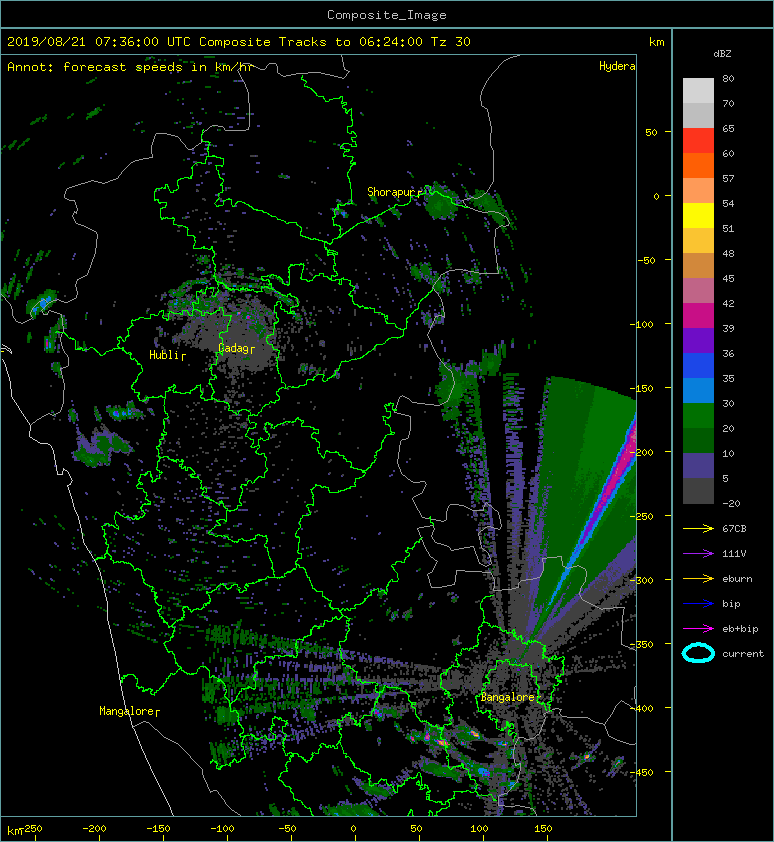Click the eburn legend label
The height and width of the screenshot is (842, 774).
pyautogui.click(x=737, y=578)
